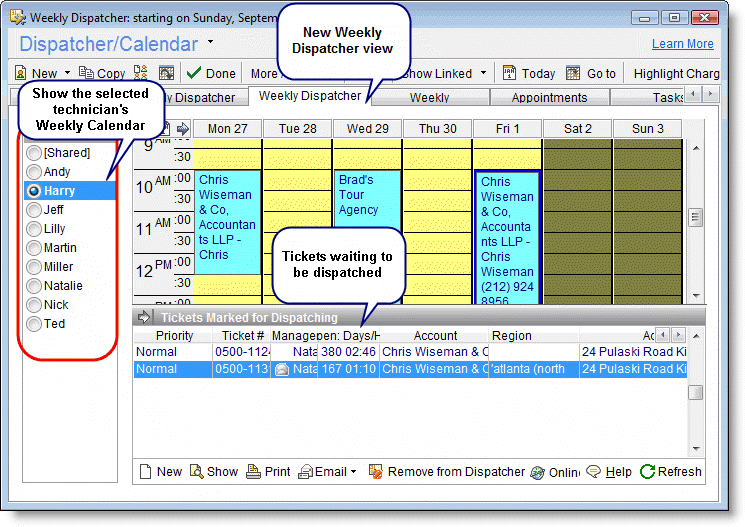The image size is (745, 527).
Task: Click the Today calendar icon in toolbar
Action: [509, 73]
